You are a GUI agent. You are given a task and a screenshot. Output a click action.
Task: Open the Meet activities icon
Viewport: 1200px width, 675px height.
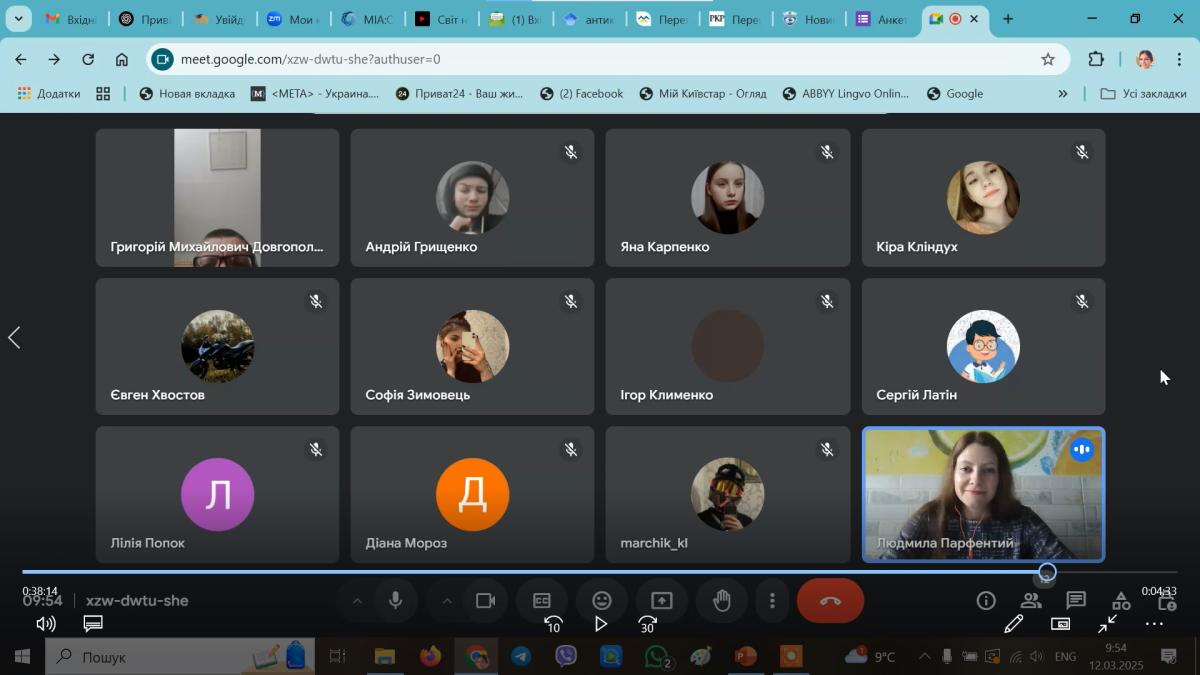pos(1121,600)
